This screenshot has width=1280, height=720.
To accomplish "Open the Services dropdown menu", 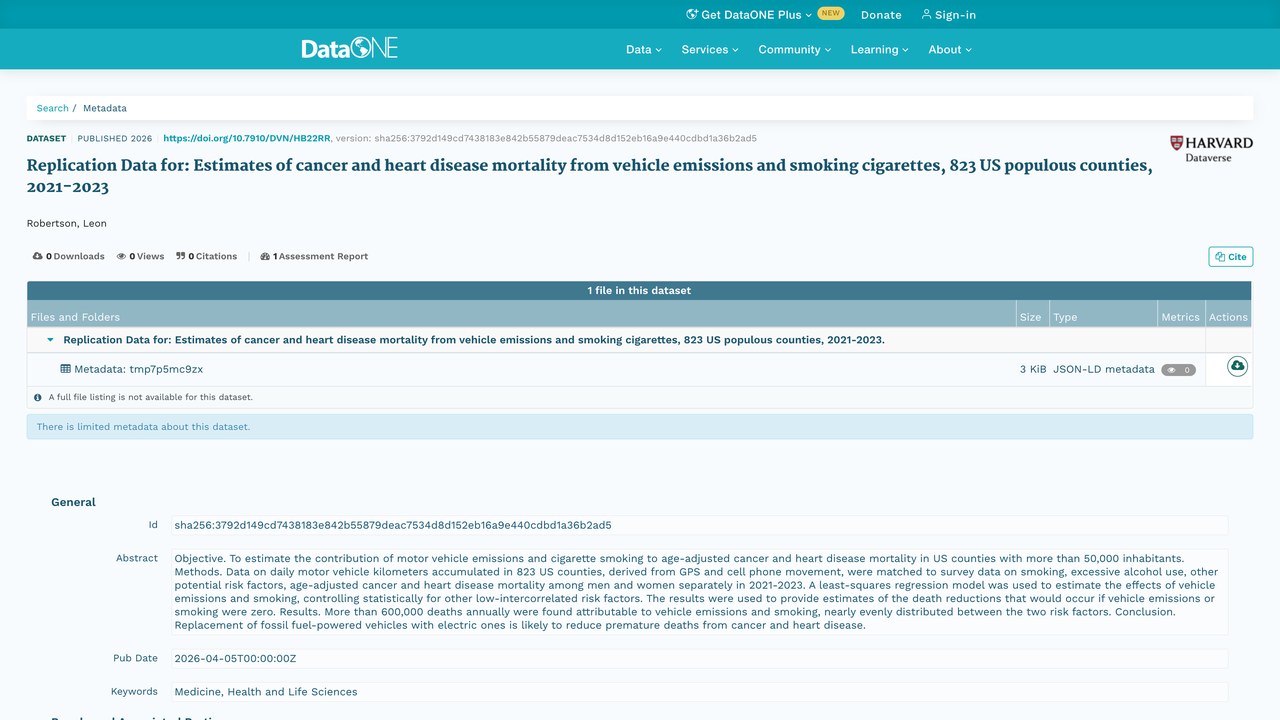I will (710, 49).
